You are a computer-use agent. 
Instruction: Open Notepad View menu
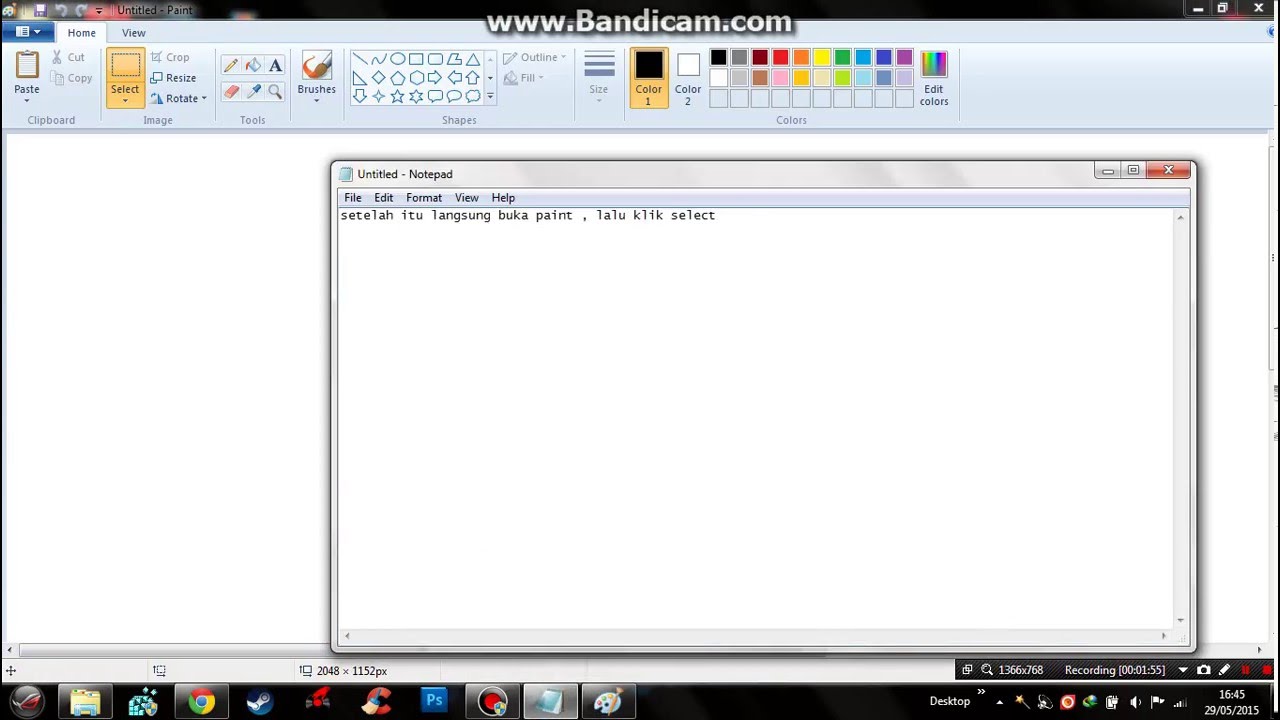(x=466, y=198)
